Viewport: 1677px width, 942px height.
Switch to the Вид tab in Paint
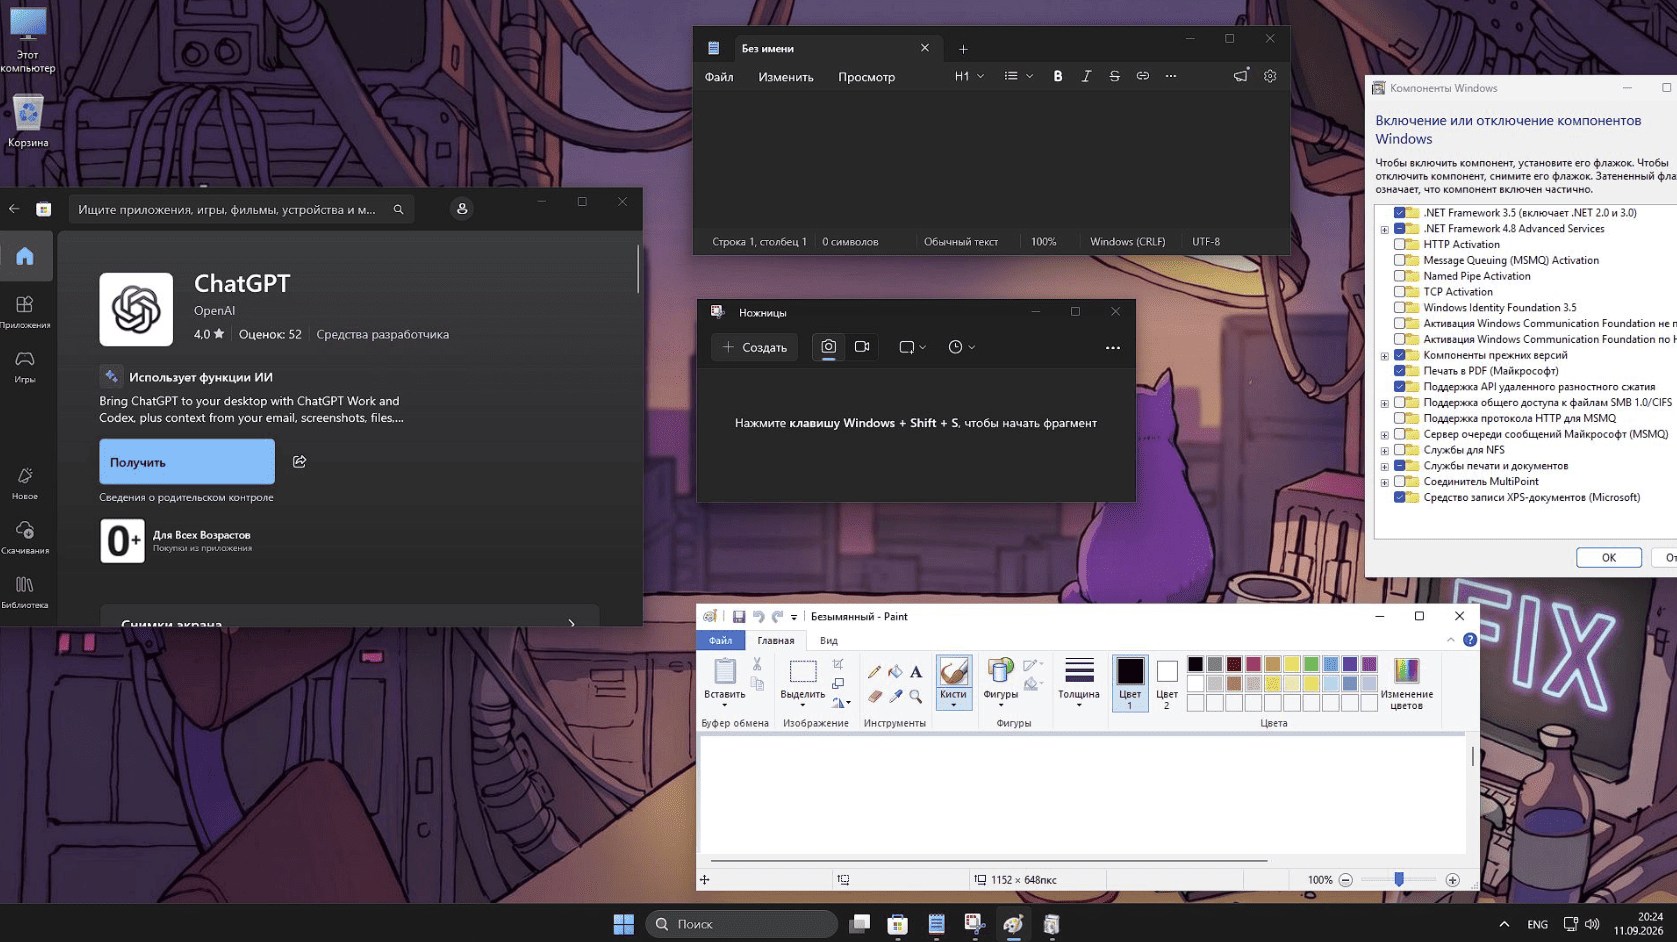click(829, 641)
